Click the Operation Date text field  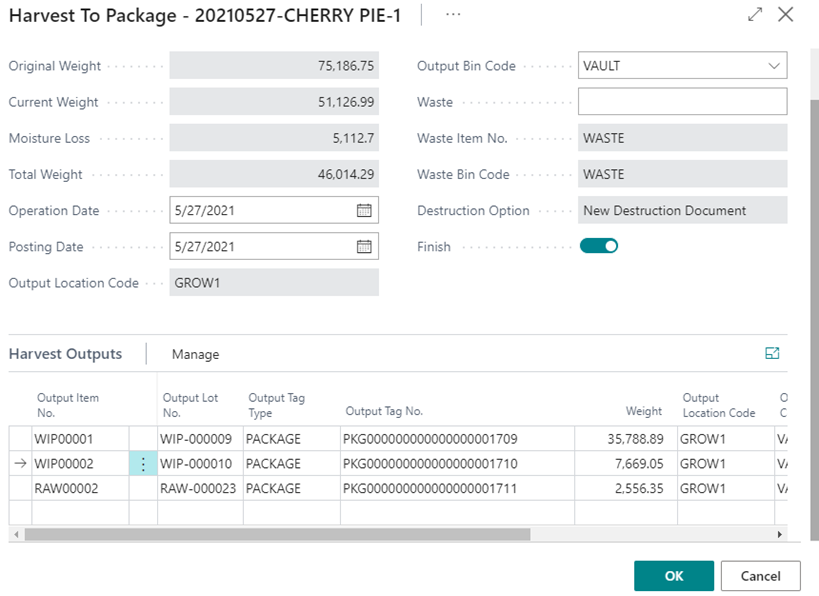pyautogui.click(x=260, y=211)
